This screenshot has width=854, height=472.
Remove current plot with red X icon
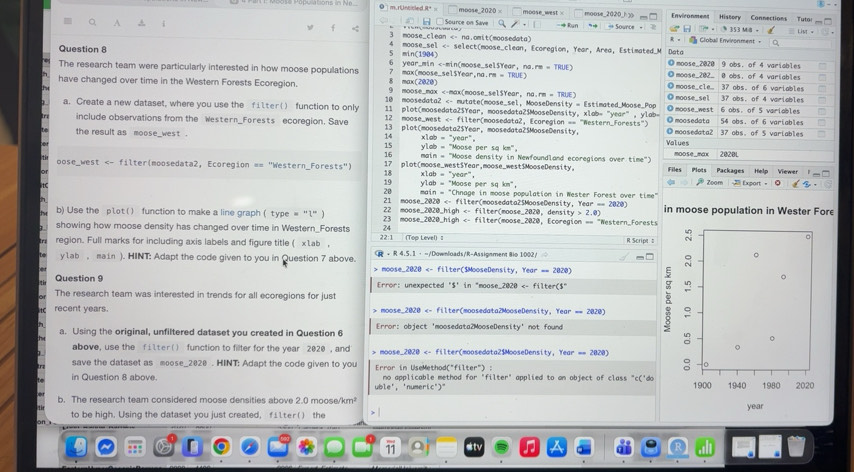click(777, 183)
